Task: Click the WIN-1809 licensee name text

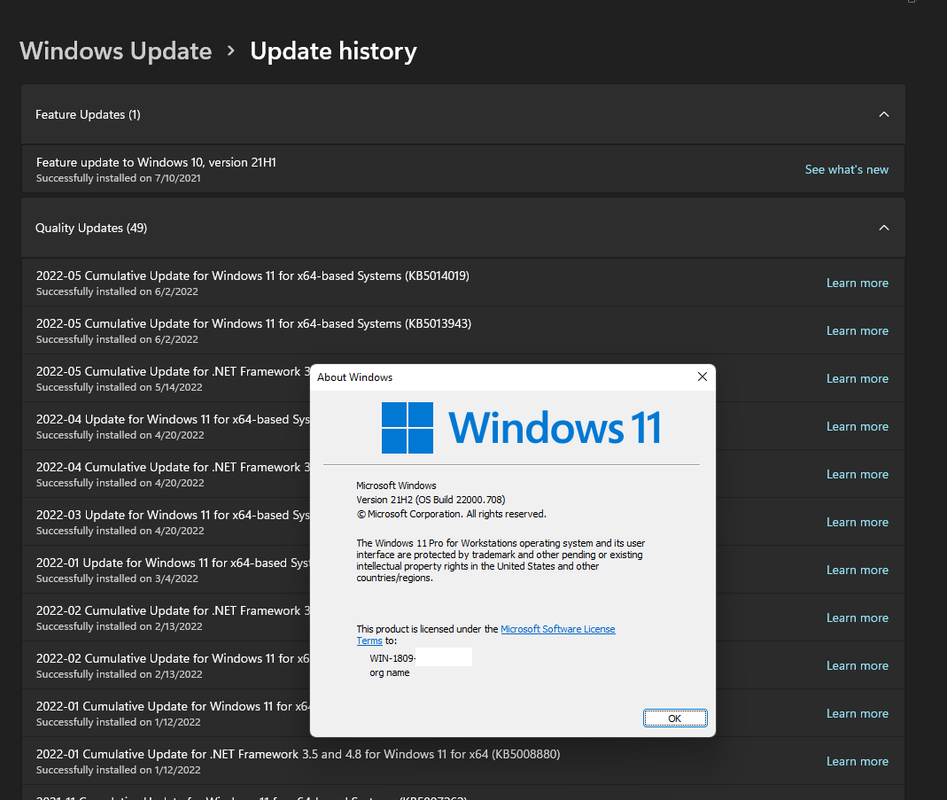Action: 393,658
